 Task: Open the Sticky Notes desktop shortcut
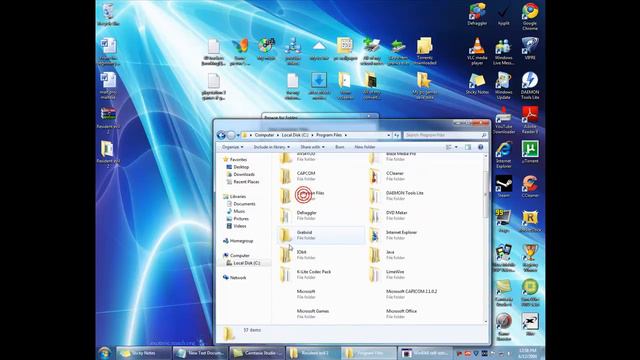477,84
